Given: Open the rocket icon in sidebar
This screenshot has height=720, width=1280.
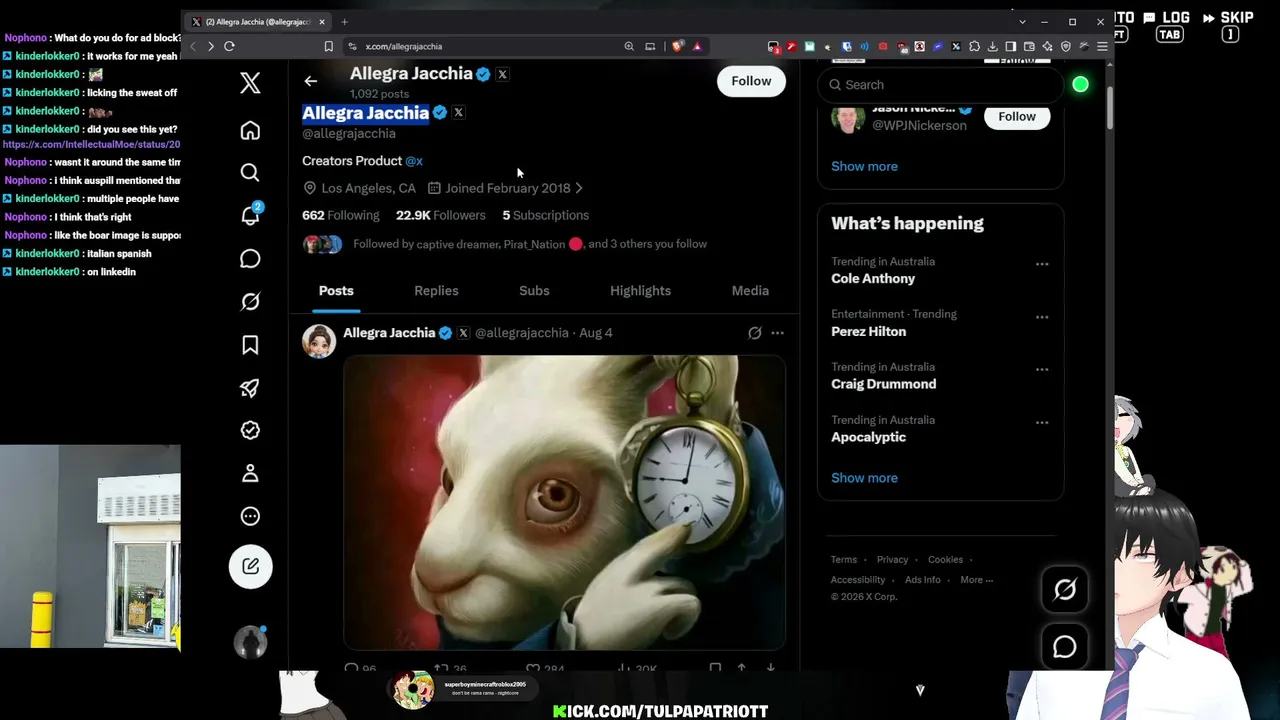Looking at the screenshot, I should (250, 388).
